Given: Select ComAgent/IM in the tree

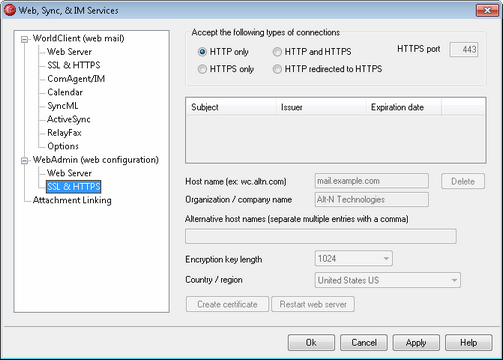Looking at the screenshot, I should (76, 79).
